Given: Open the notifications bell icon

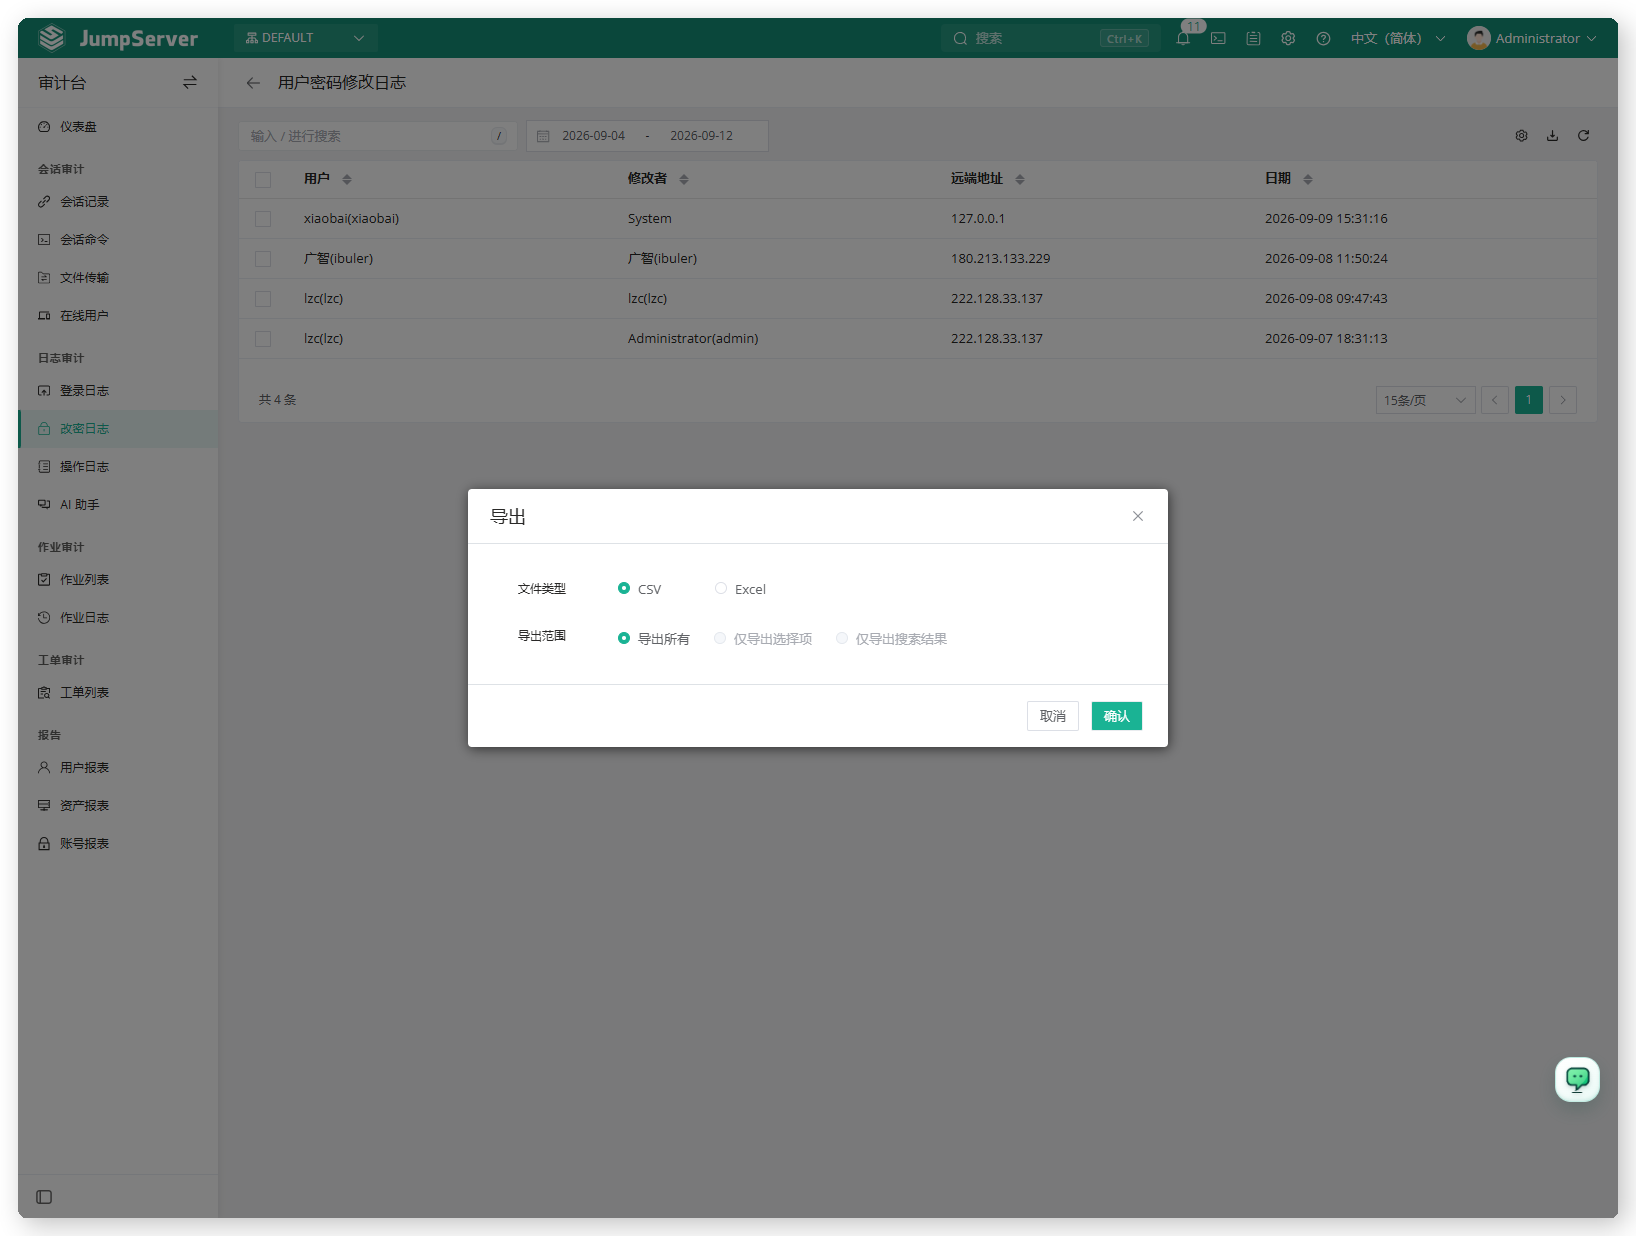Looking at the screenshot, I should (1183, 38).
